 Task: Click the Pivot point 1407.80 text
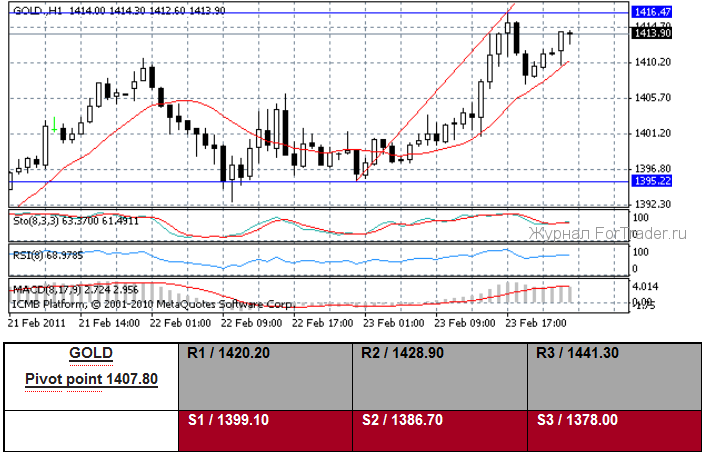tap(91, 379)
